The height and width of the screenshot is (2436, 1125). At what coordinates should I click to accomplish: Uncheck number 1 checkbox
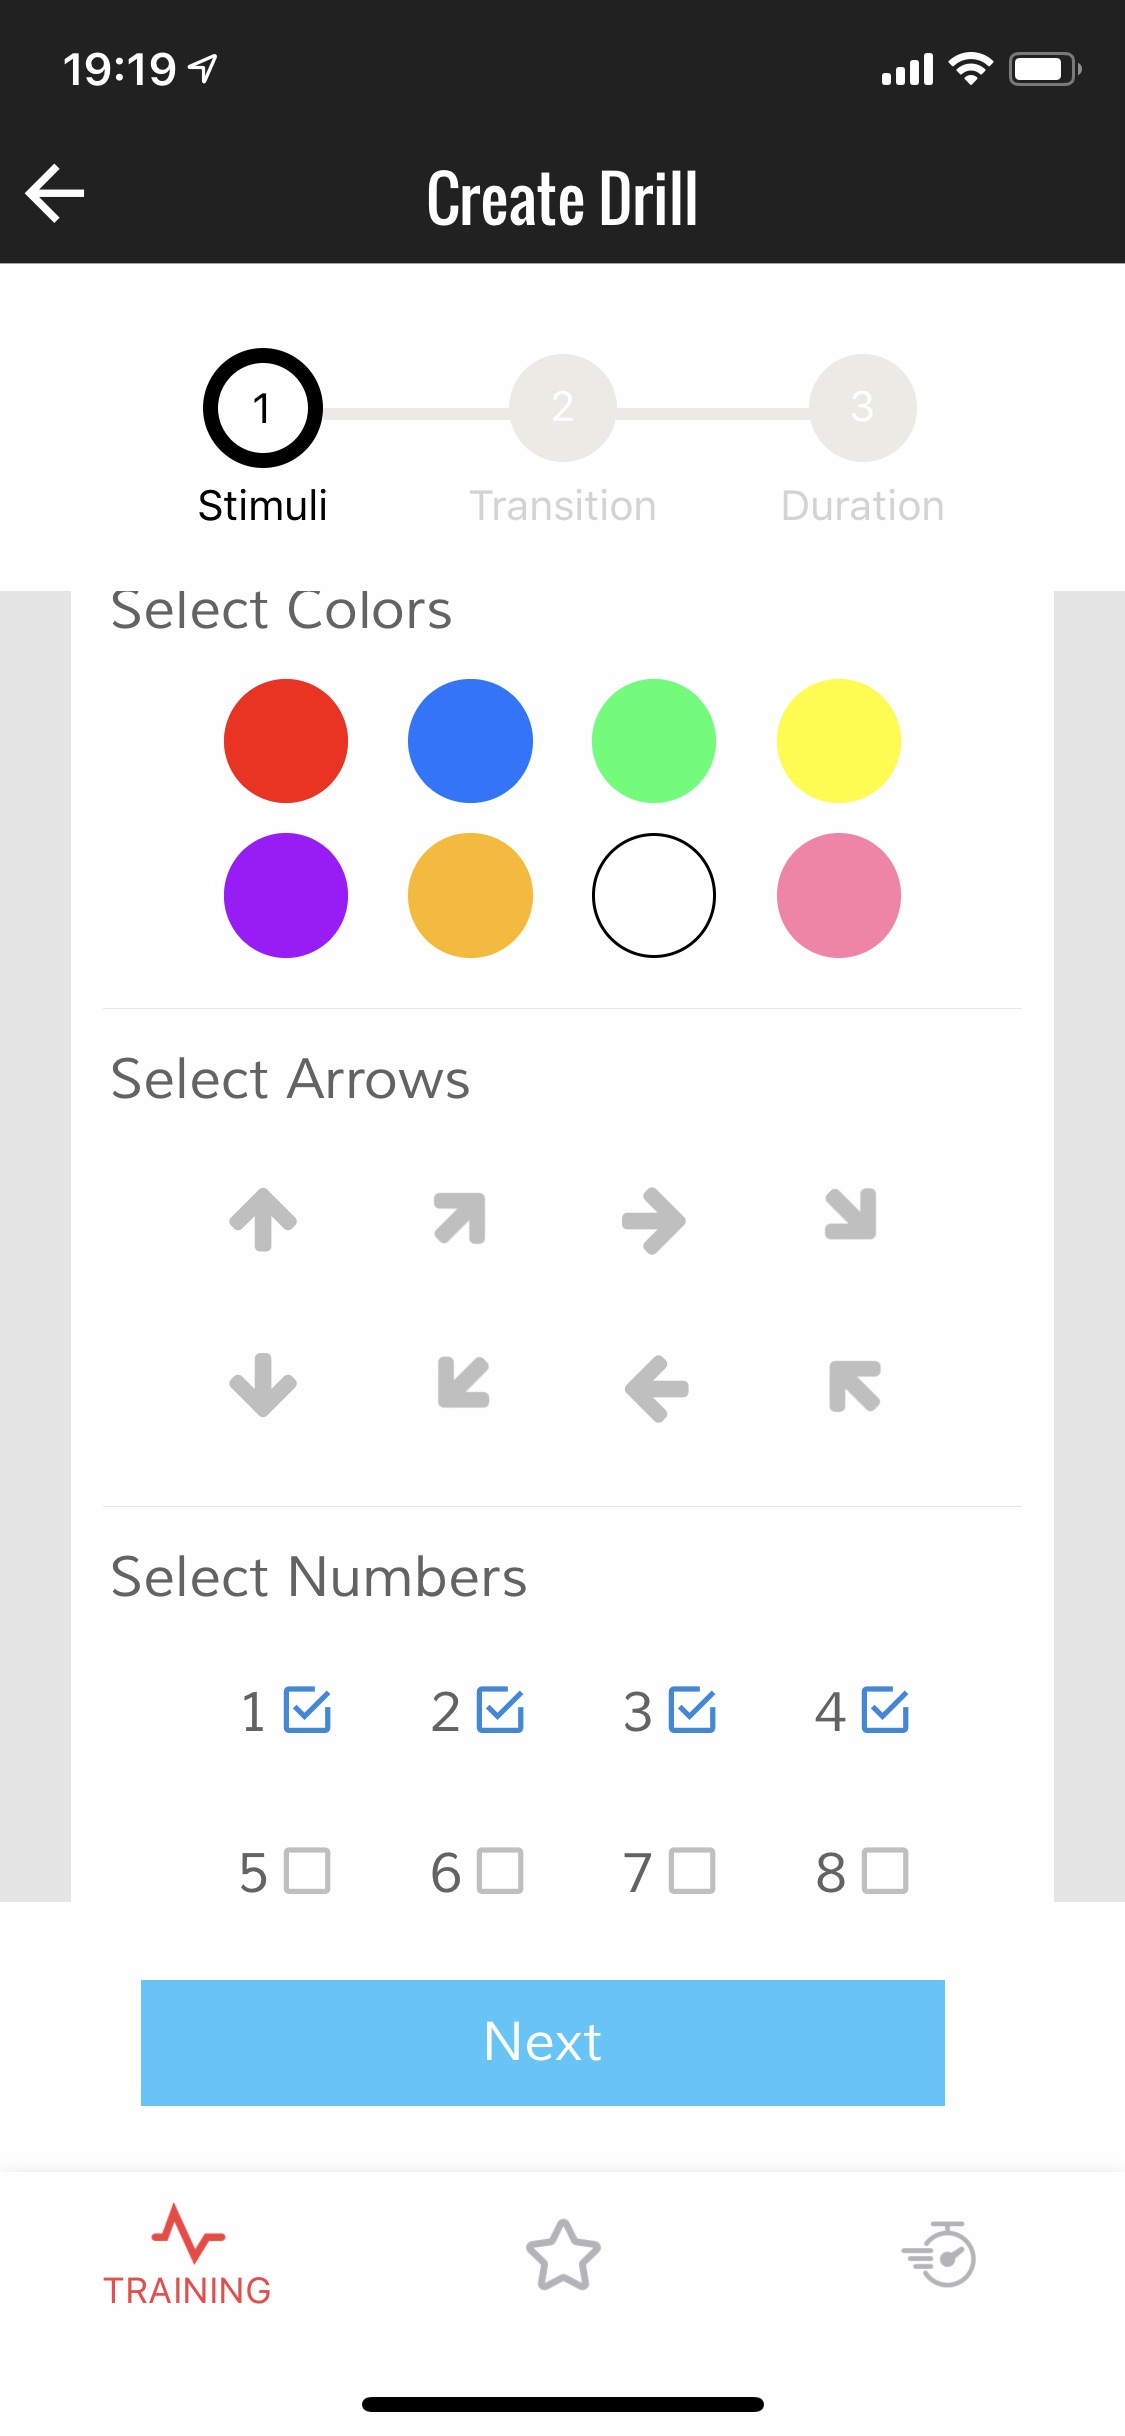pos(307,1710)
